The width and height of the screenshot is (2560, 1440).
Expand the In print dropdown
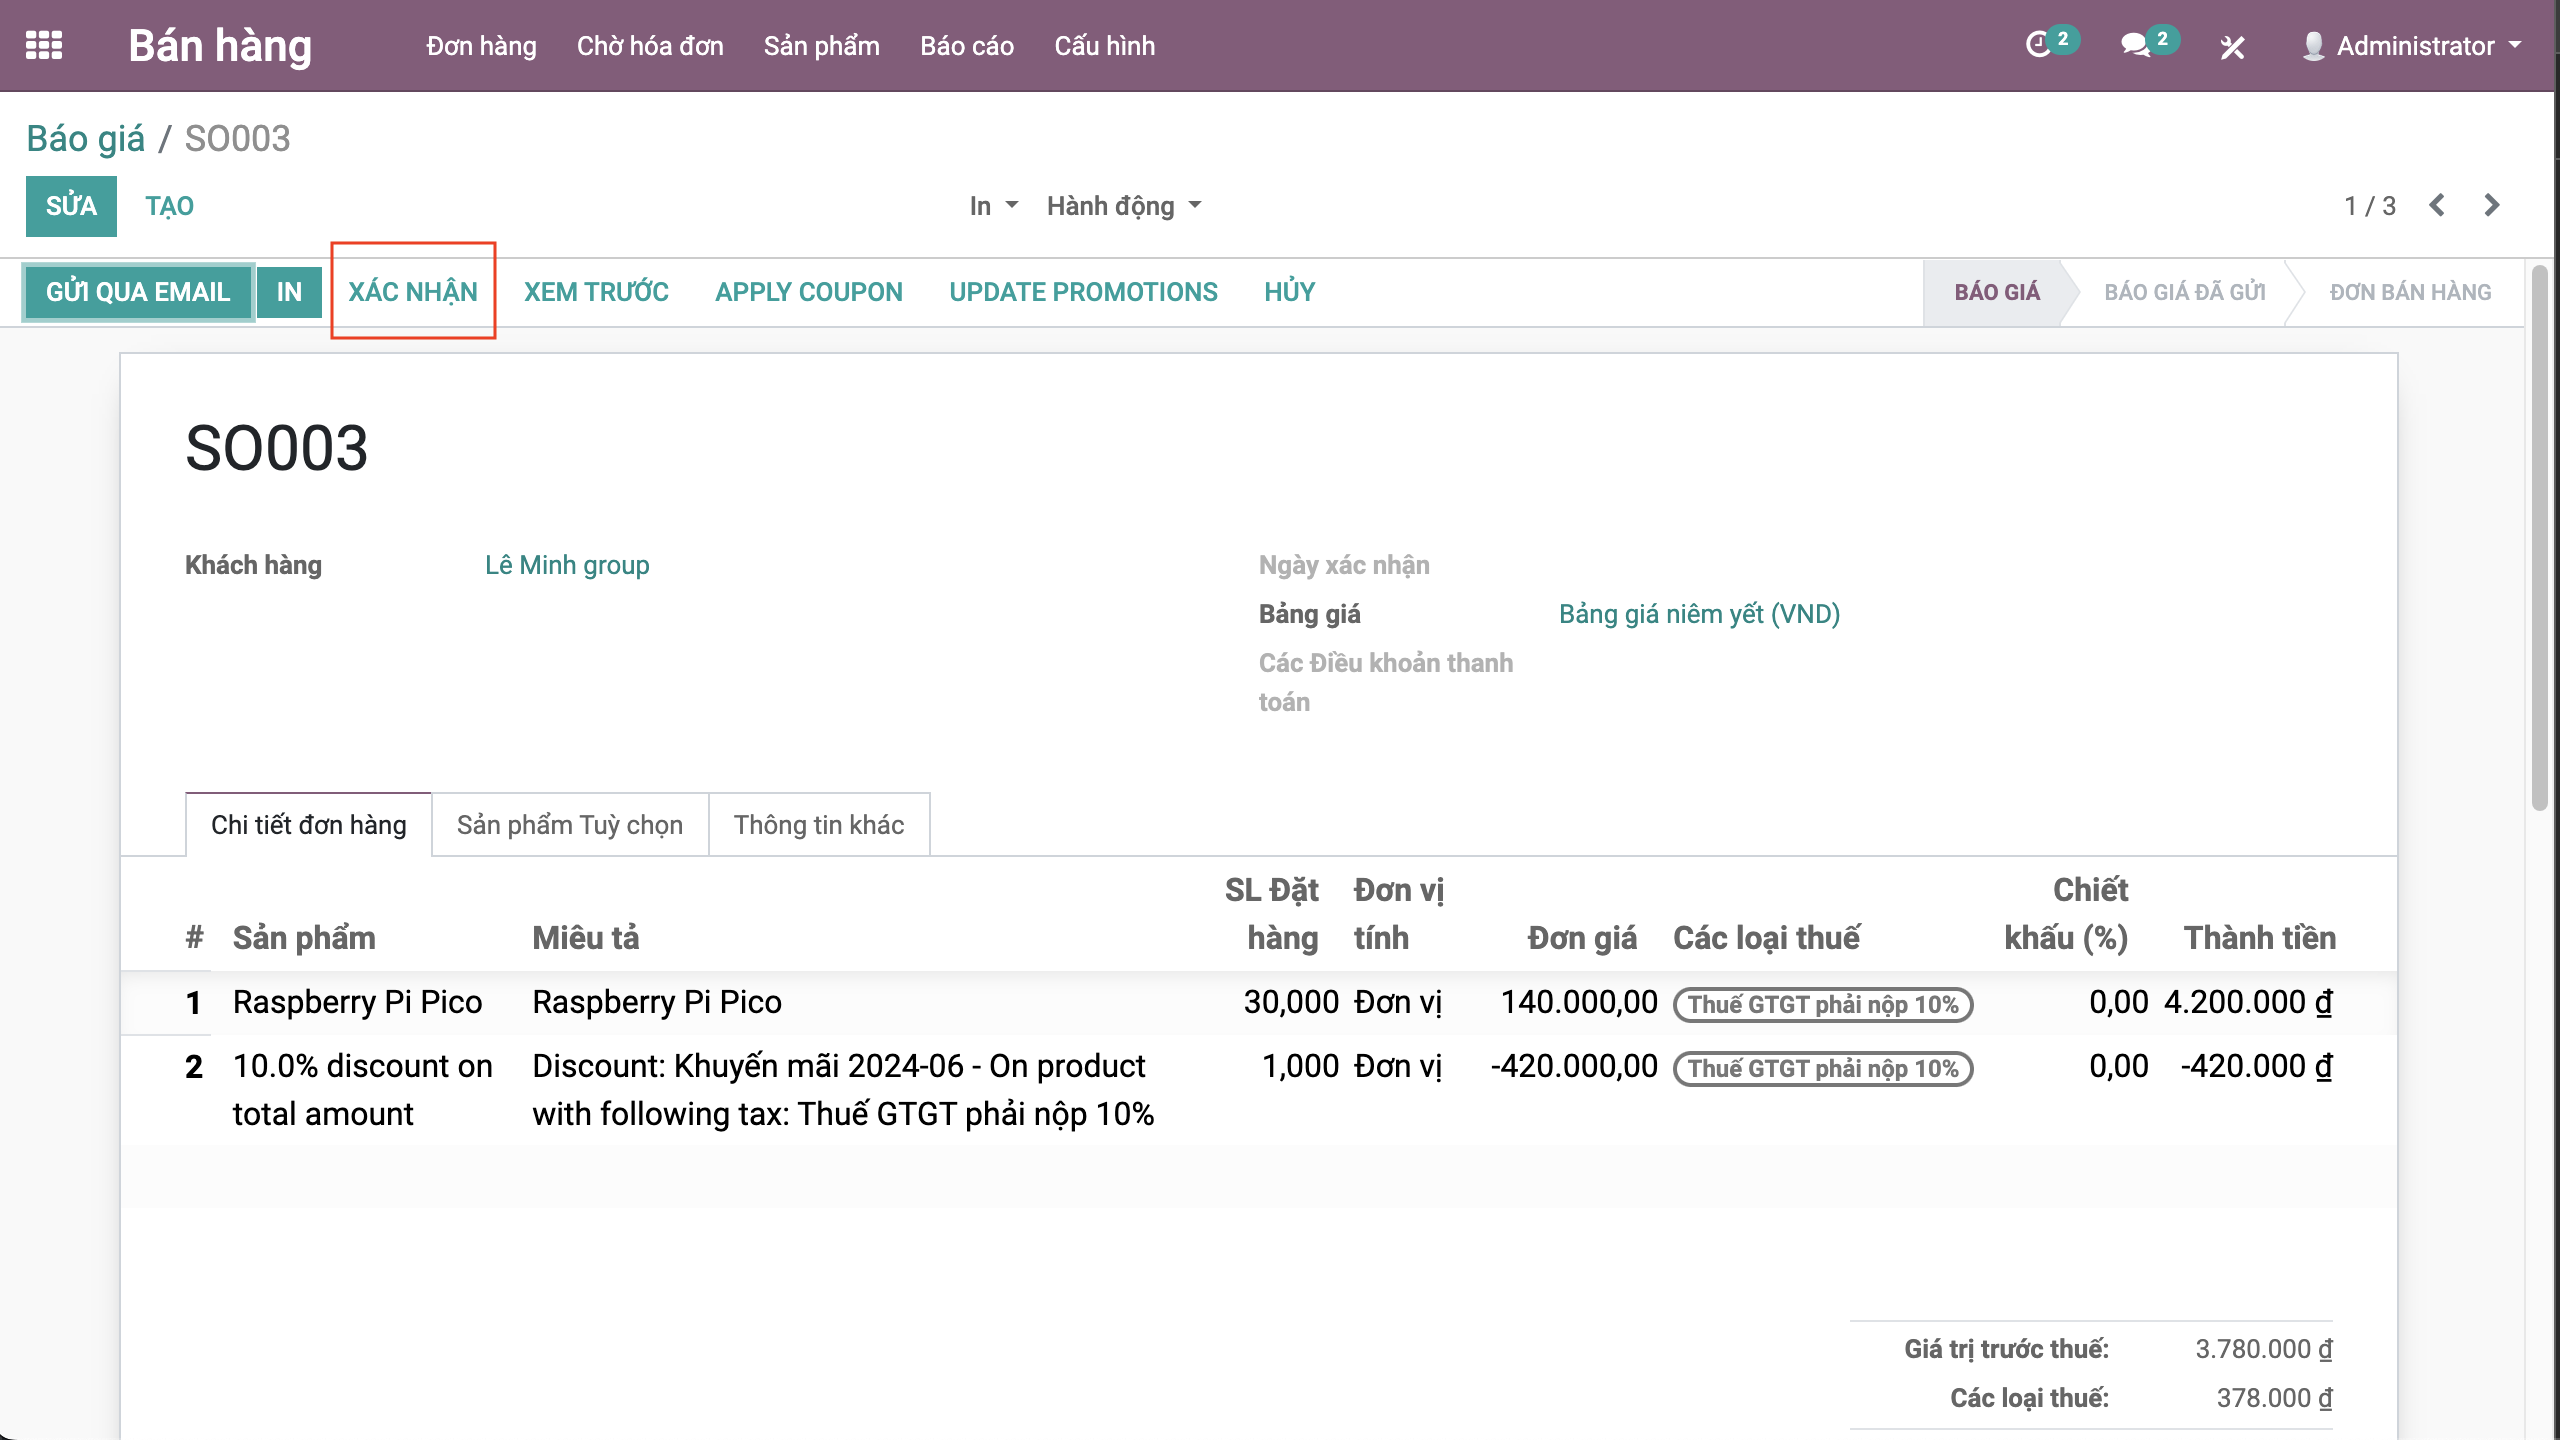[x=993, y=206]
